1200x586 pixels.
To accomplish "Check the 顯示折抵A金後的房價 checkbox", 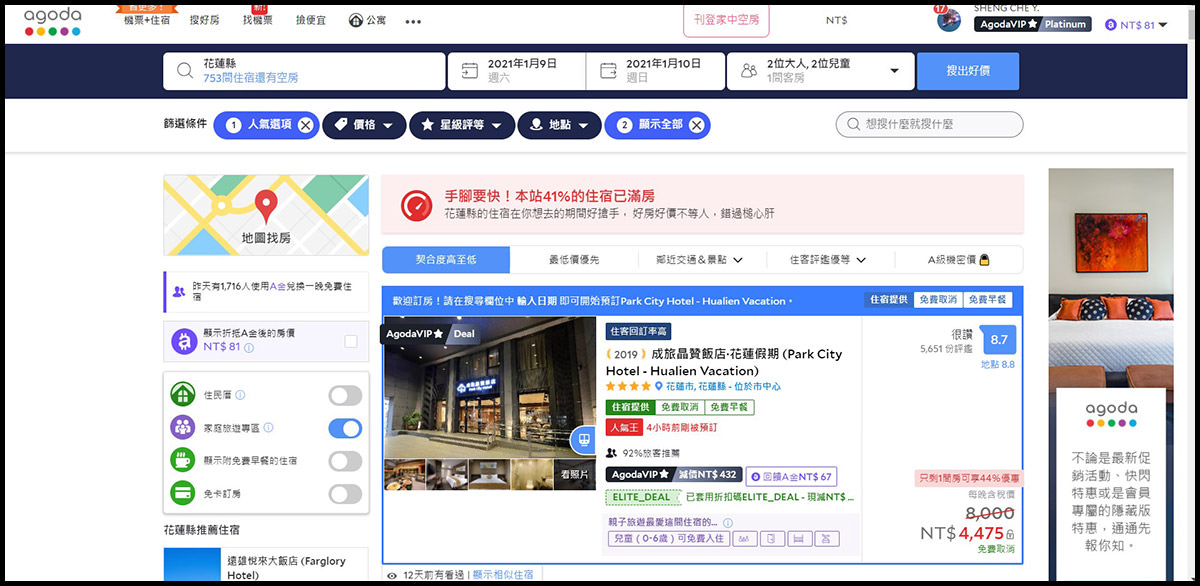I will [x=350, y=341].
